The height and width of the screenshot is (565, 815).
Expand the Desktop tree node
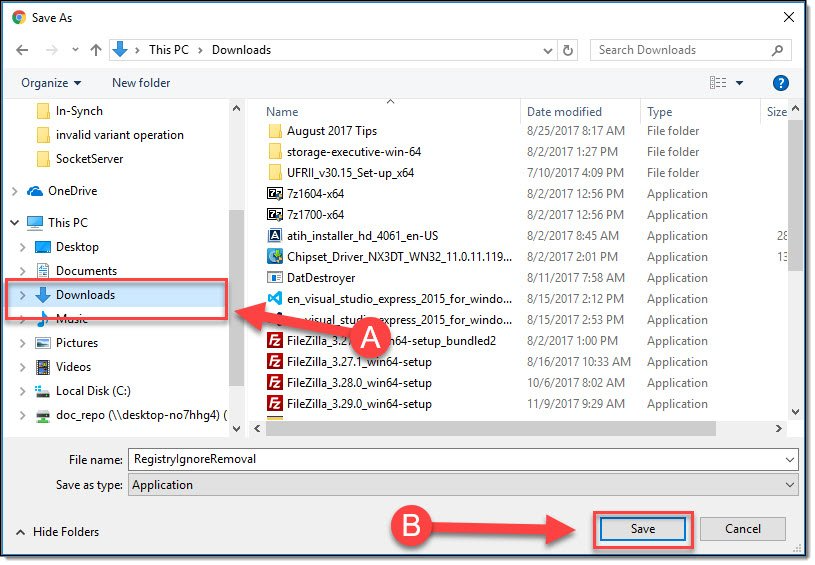tap(22, 247)
